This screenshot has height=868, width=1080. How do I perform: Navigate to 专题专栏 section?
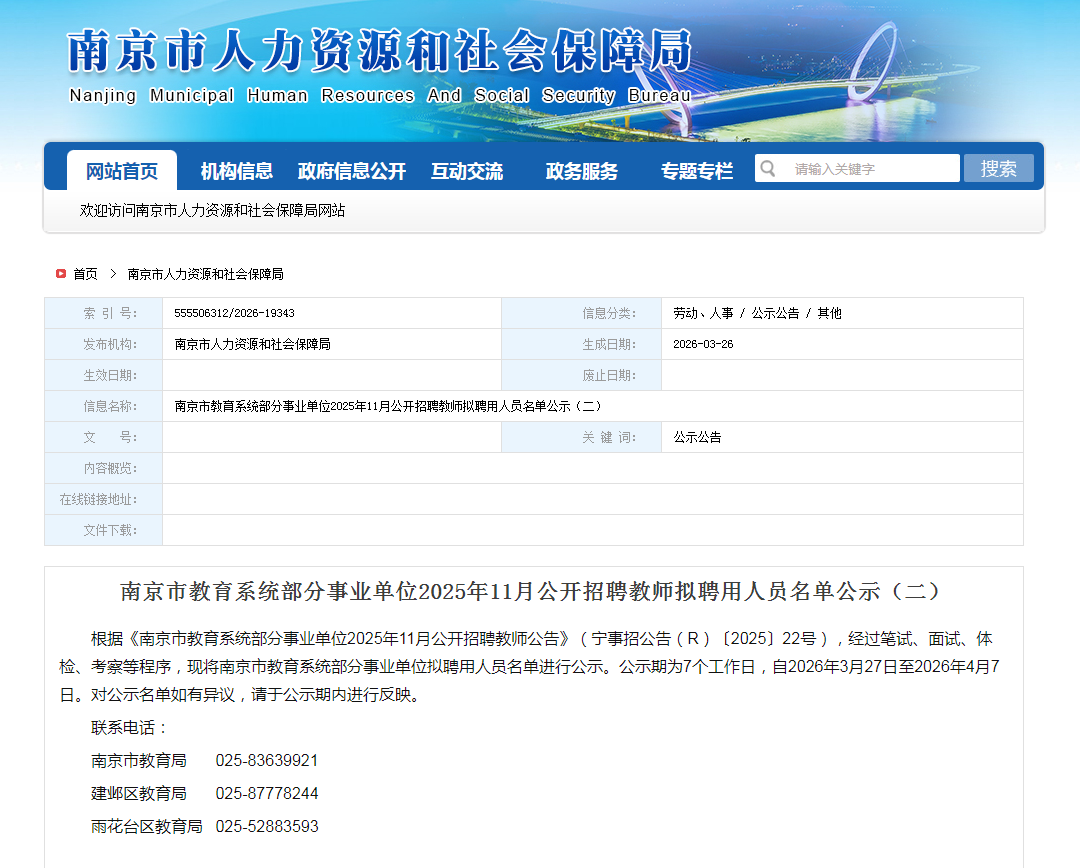point(697,171)
